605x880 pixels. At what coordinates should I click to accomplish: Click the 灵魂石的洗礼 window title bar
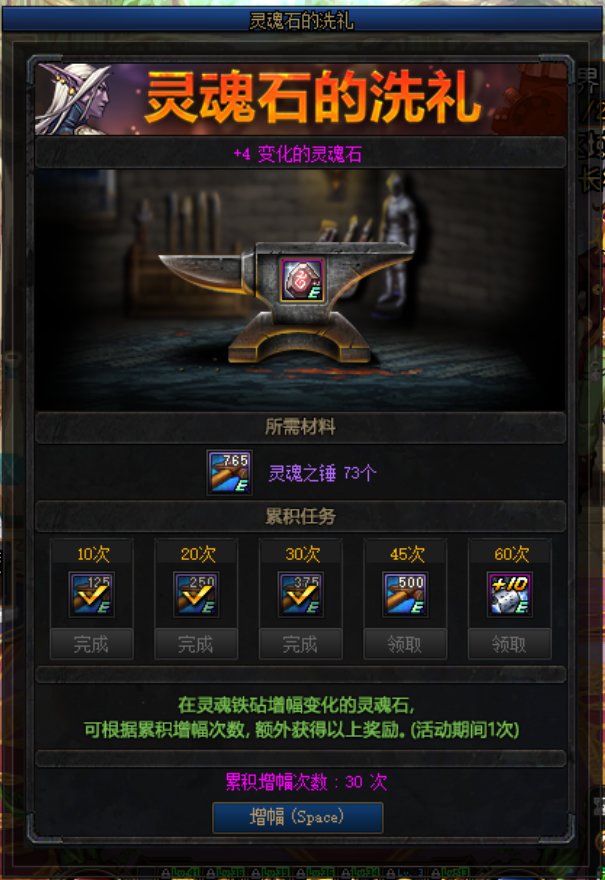pyautogui.click(x=302, y=20)
